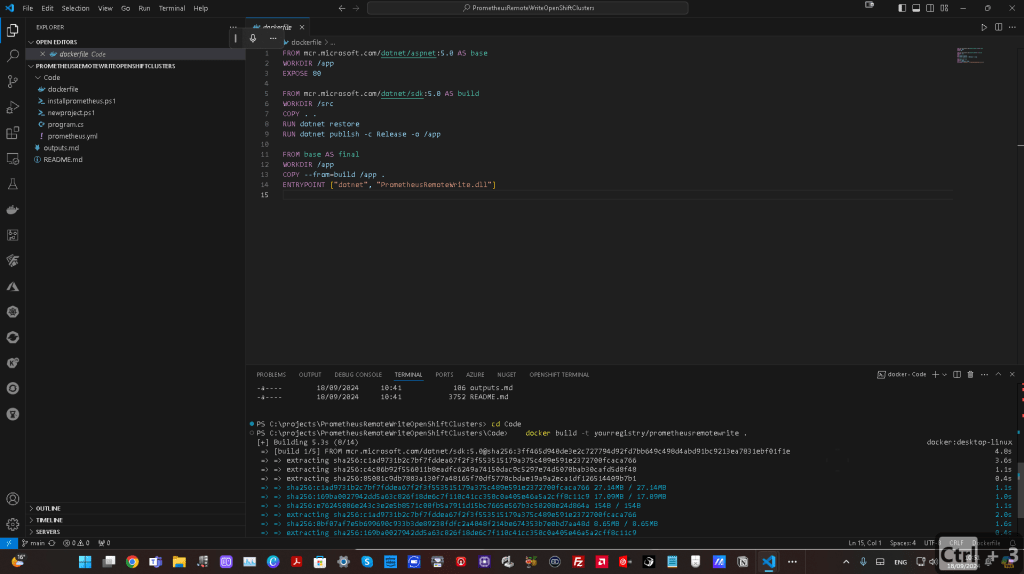This screenshot has width=1024, height=574.
Task: Open Run and Debug view
Action: click(x=12, y=107)
